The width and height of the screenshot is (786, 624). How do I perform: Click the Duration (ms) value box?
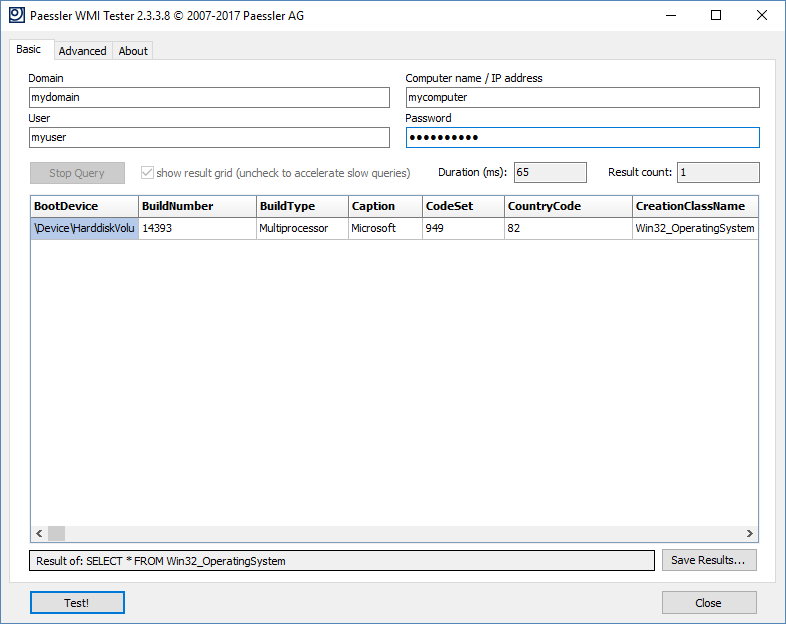pos(550,172)
